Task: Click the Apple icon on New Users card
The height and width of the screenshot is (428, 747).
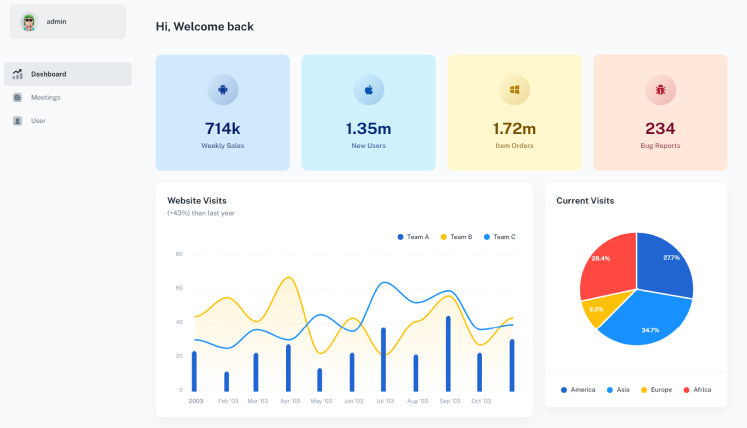Action: click(x=368, y=90)
